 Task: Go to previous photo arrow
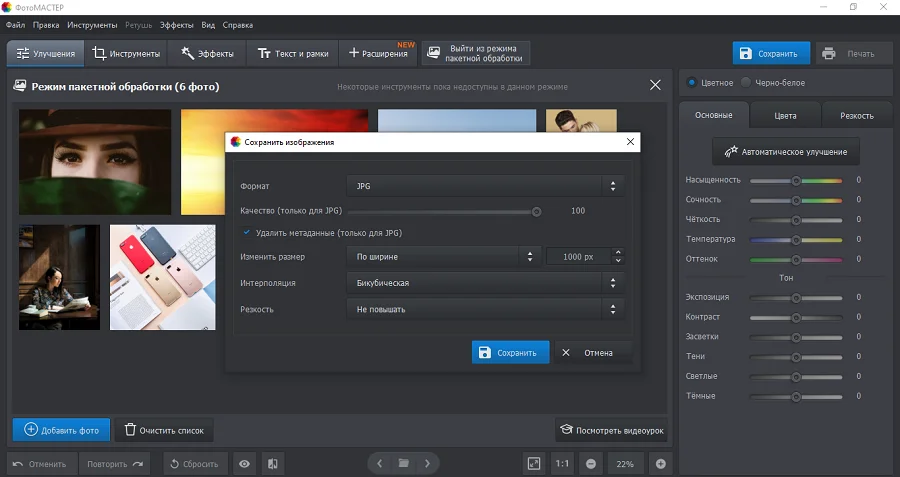tap(379, 464)
